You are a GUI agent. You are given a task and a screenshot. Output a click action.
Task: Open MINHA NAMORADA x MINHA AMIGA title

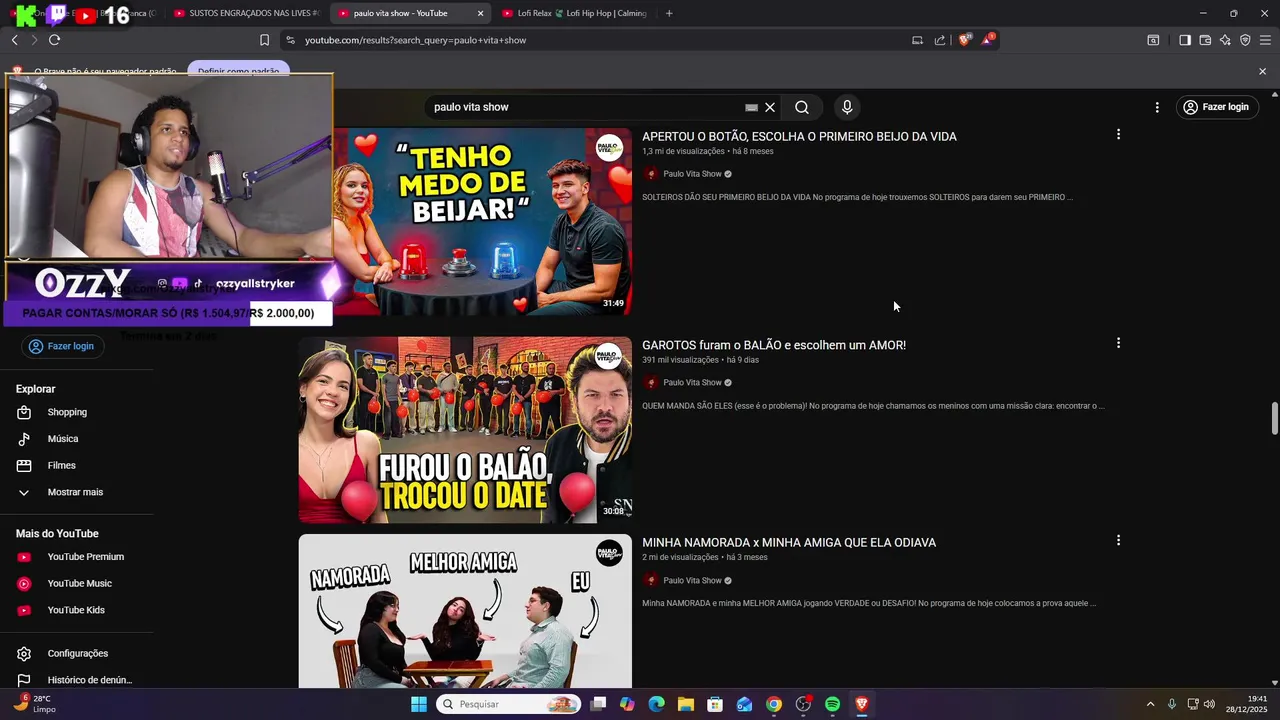(789, 542)
